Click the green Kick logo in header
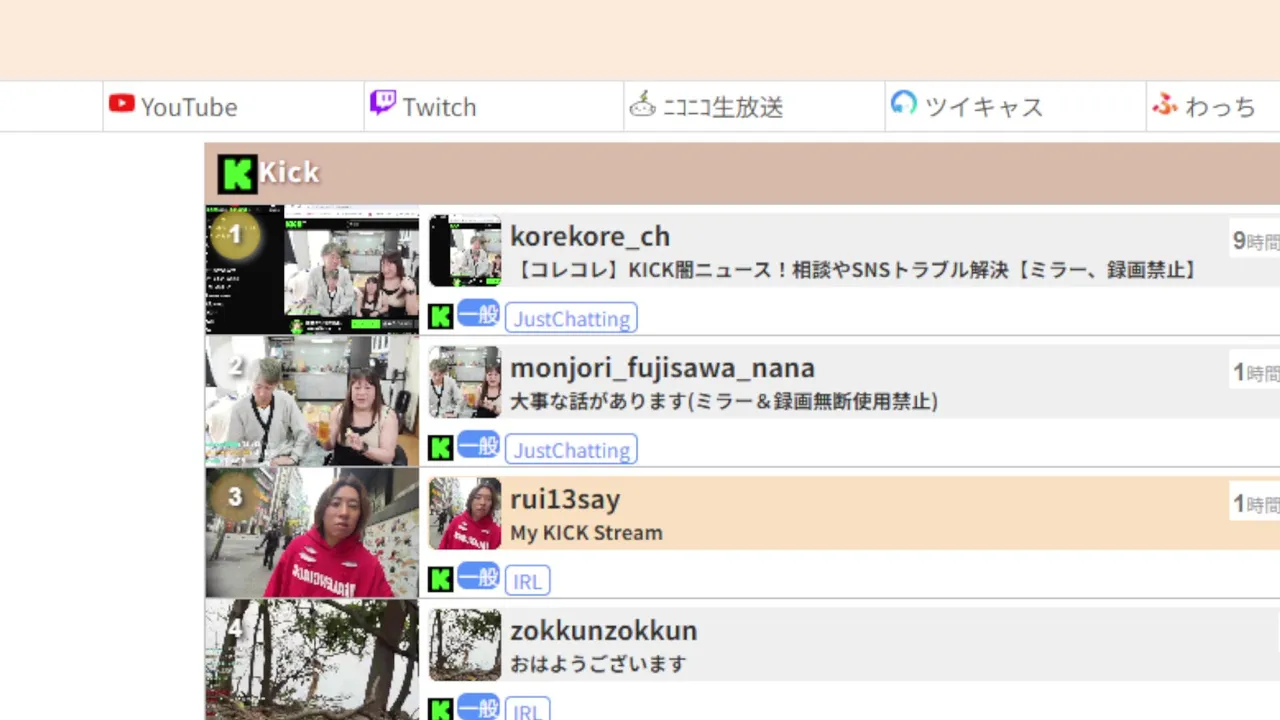Image resolution: width=1280 pixels, height=720 pixels. click(237, 174)
